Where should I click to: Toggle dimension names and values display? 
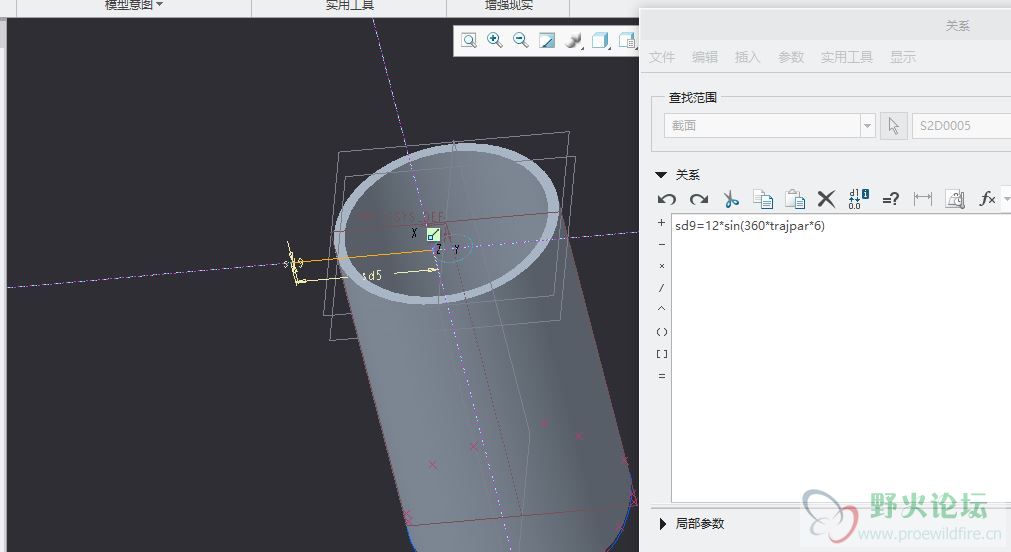(x=858, y=199)
